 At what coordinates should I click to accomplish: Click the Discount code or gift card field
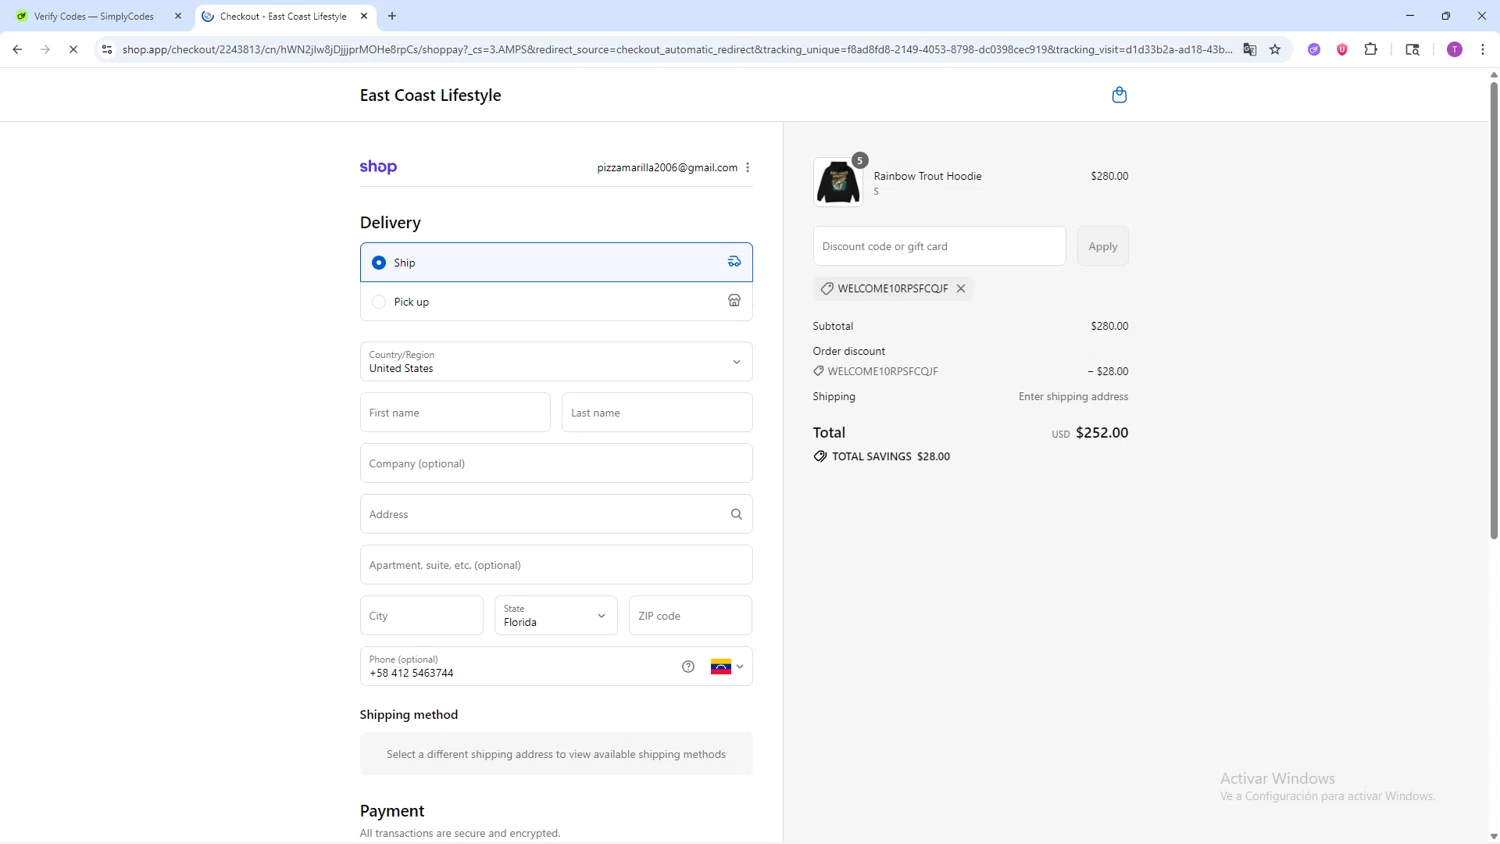pos(939,246)
